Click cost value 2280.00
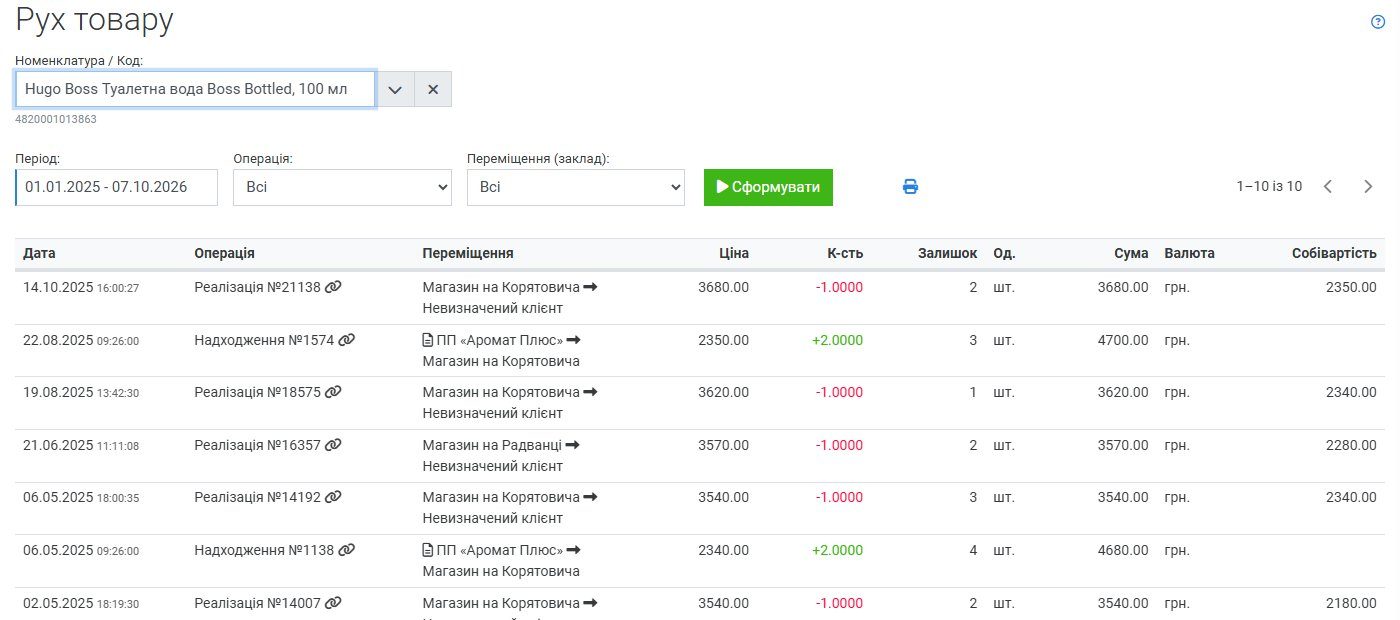Viewport: 1400px width, 620px height. click(x=1351, y=445)
